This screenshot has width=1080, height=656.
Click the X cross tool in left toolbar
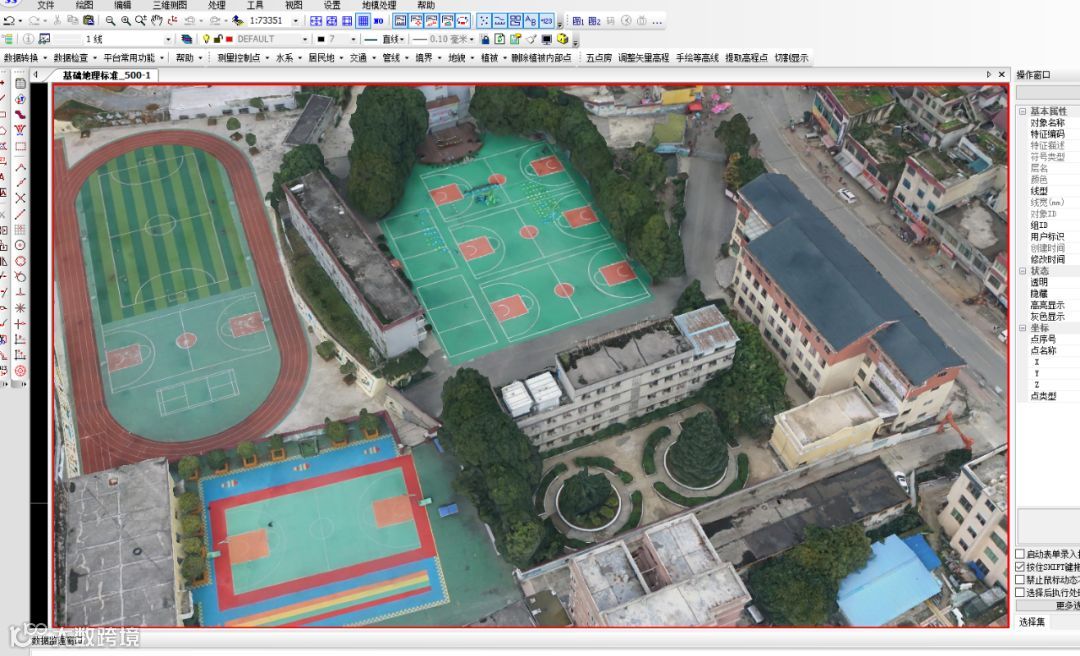pos(21,197)
